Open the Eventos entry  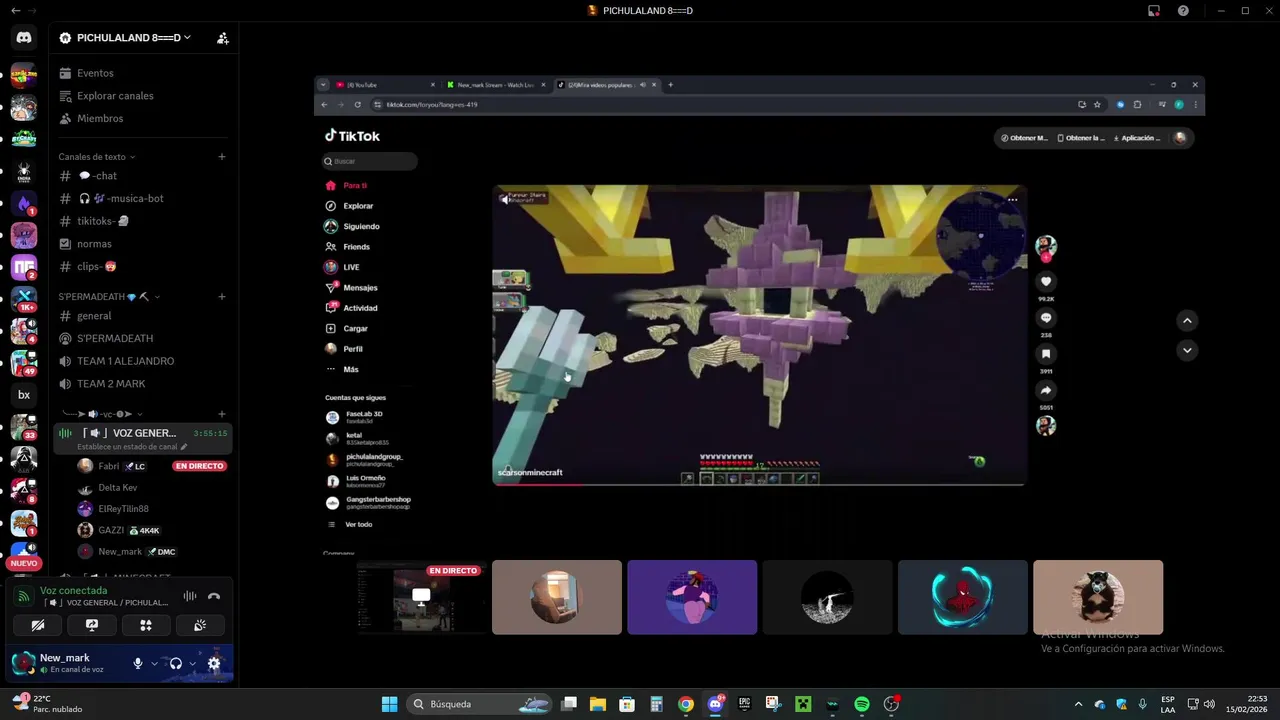(144, 73)
